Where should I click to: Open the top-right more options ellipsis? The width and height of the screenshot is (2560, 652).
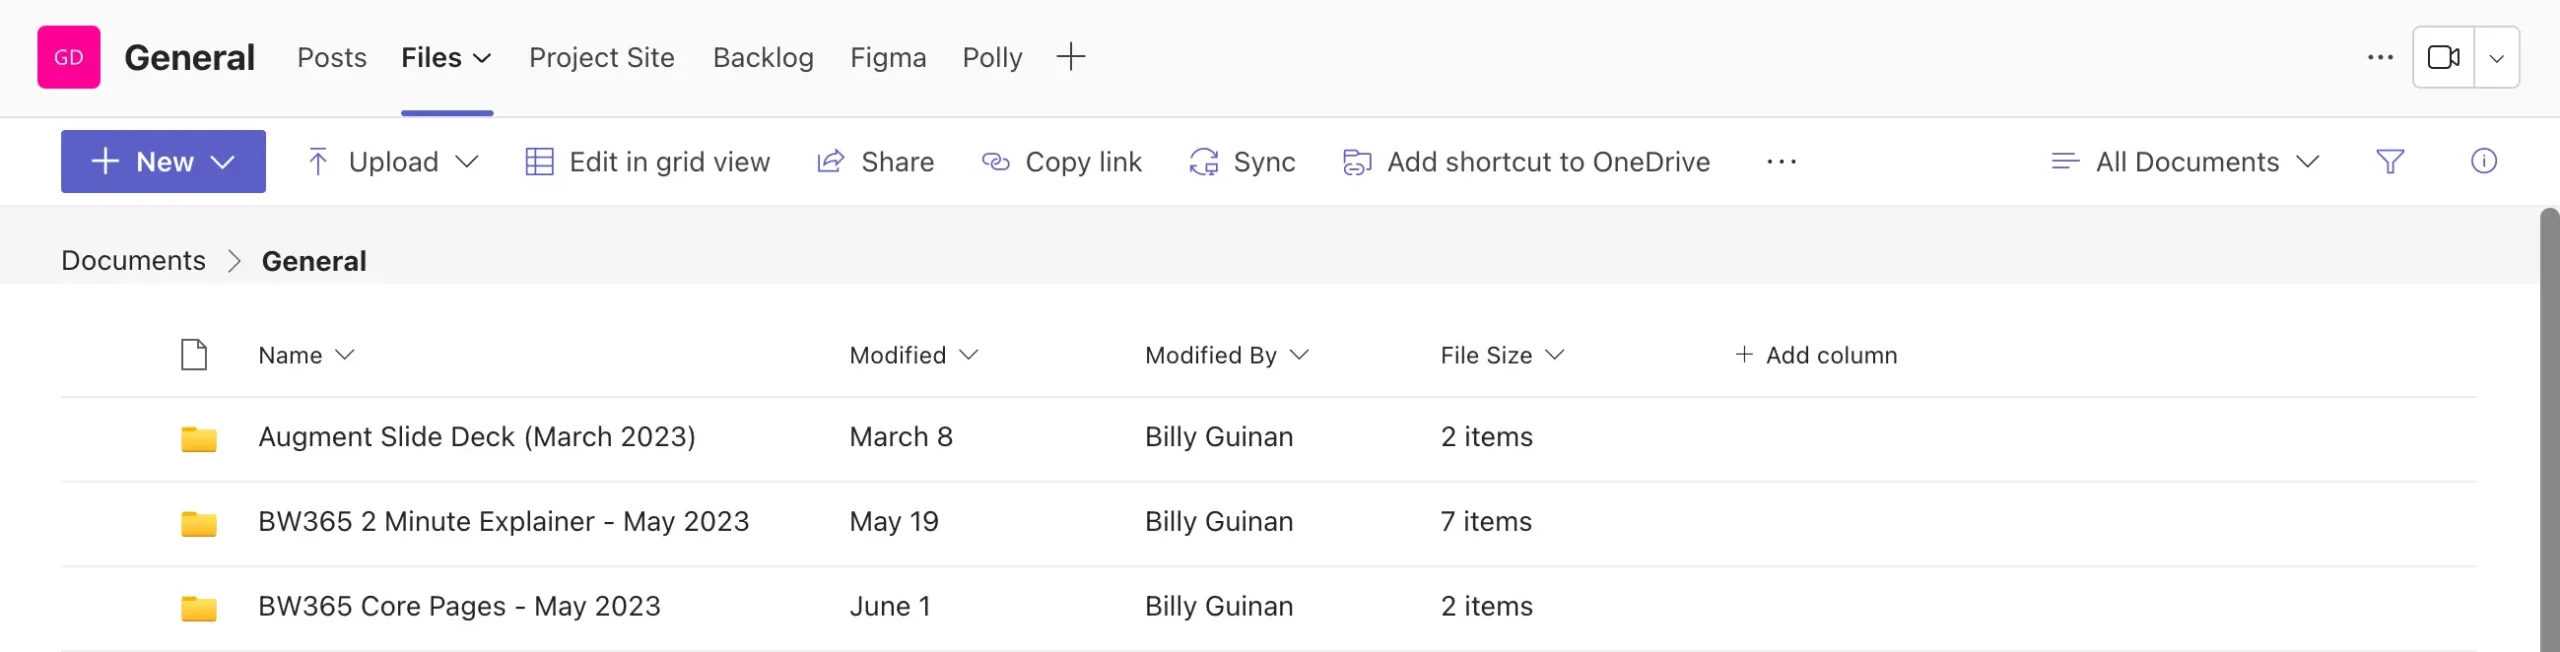[2380, 57]
